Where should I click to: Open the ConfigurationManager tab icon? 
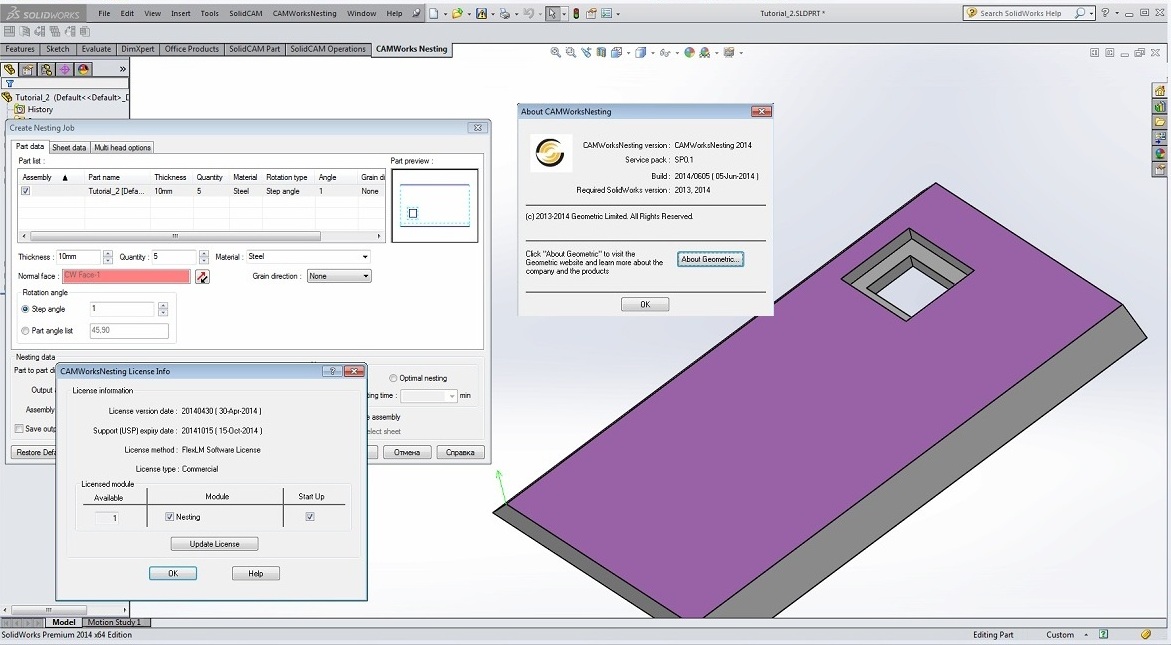pos(47,69)
